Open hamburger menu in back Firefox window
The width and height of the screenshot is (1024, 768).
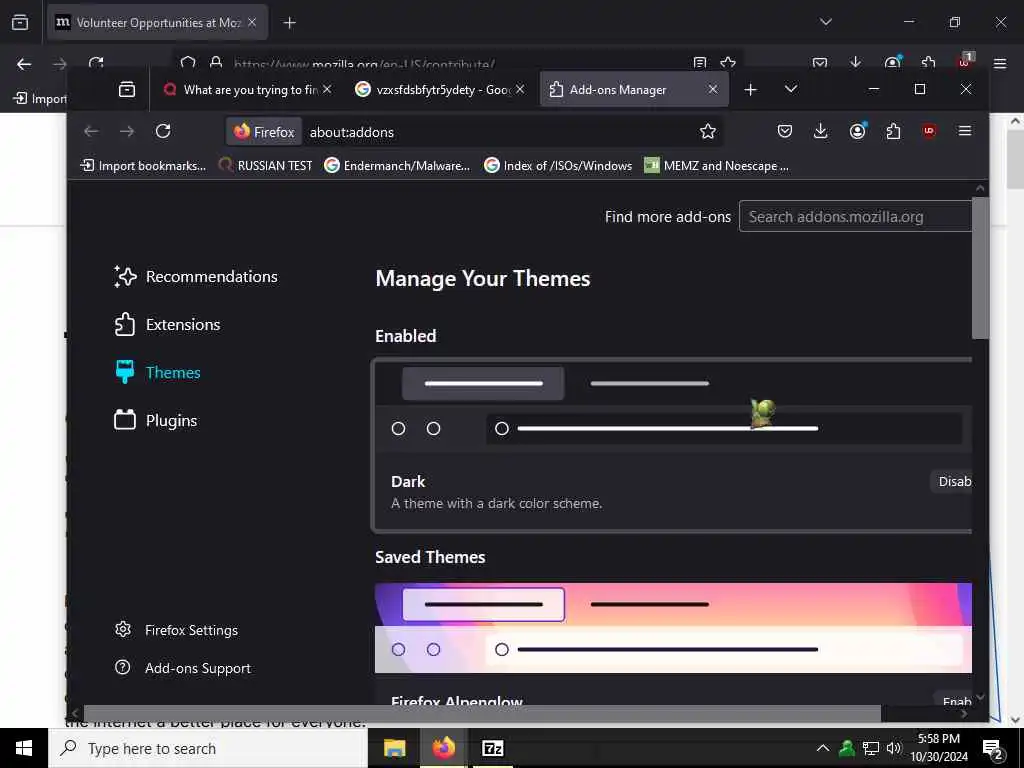tap(1000, 63)
